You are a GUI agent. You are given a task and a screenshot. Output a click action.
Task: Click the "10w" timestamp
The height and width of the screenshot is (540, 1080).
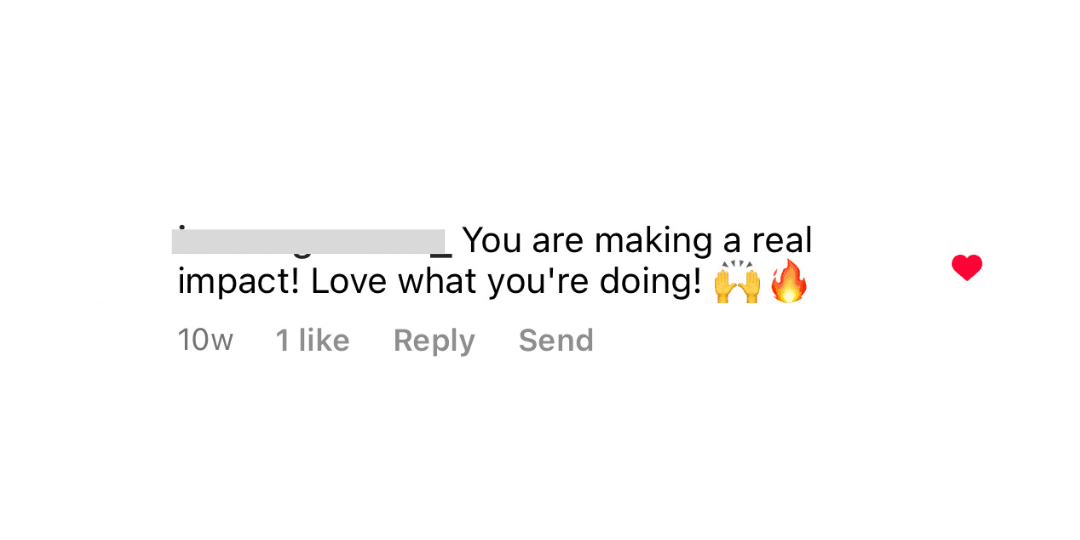tap(205, 341)
